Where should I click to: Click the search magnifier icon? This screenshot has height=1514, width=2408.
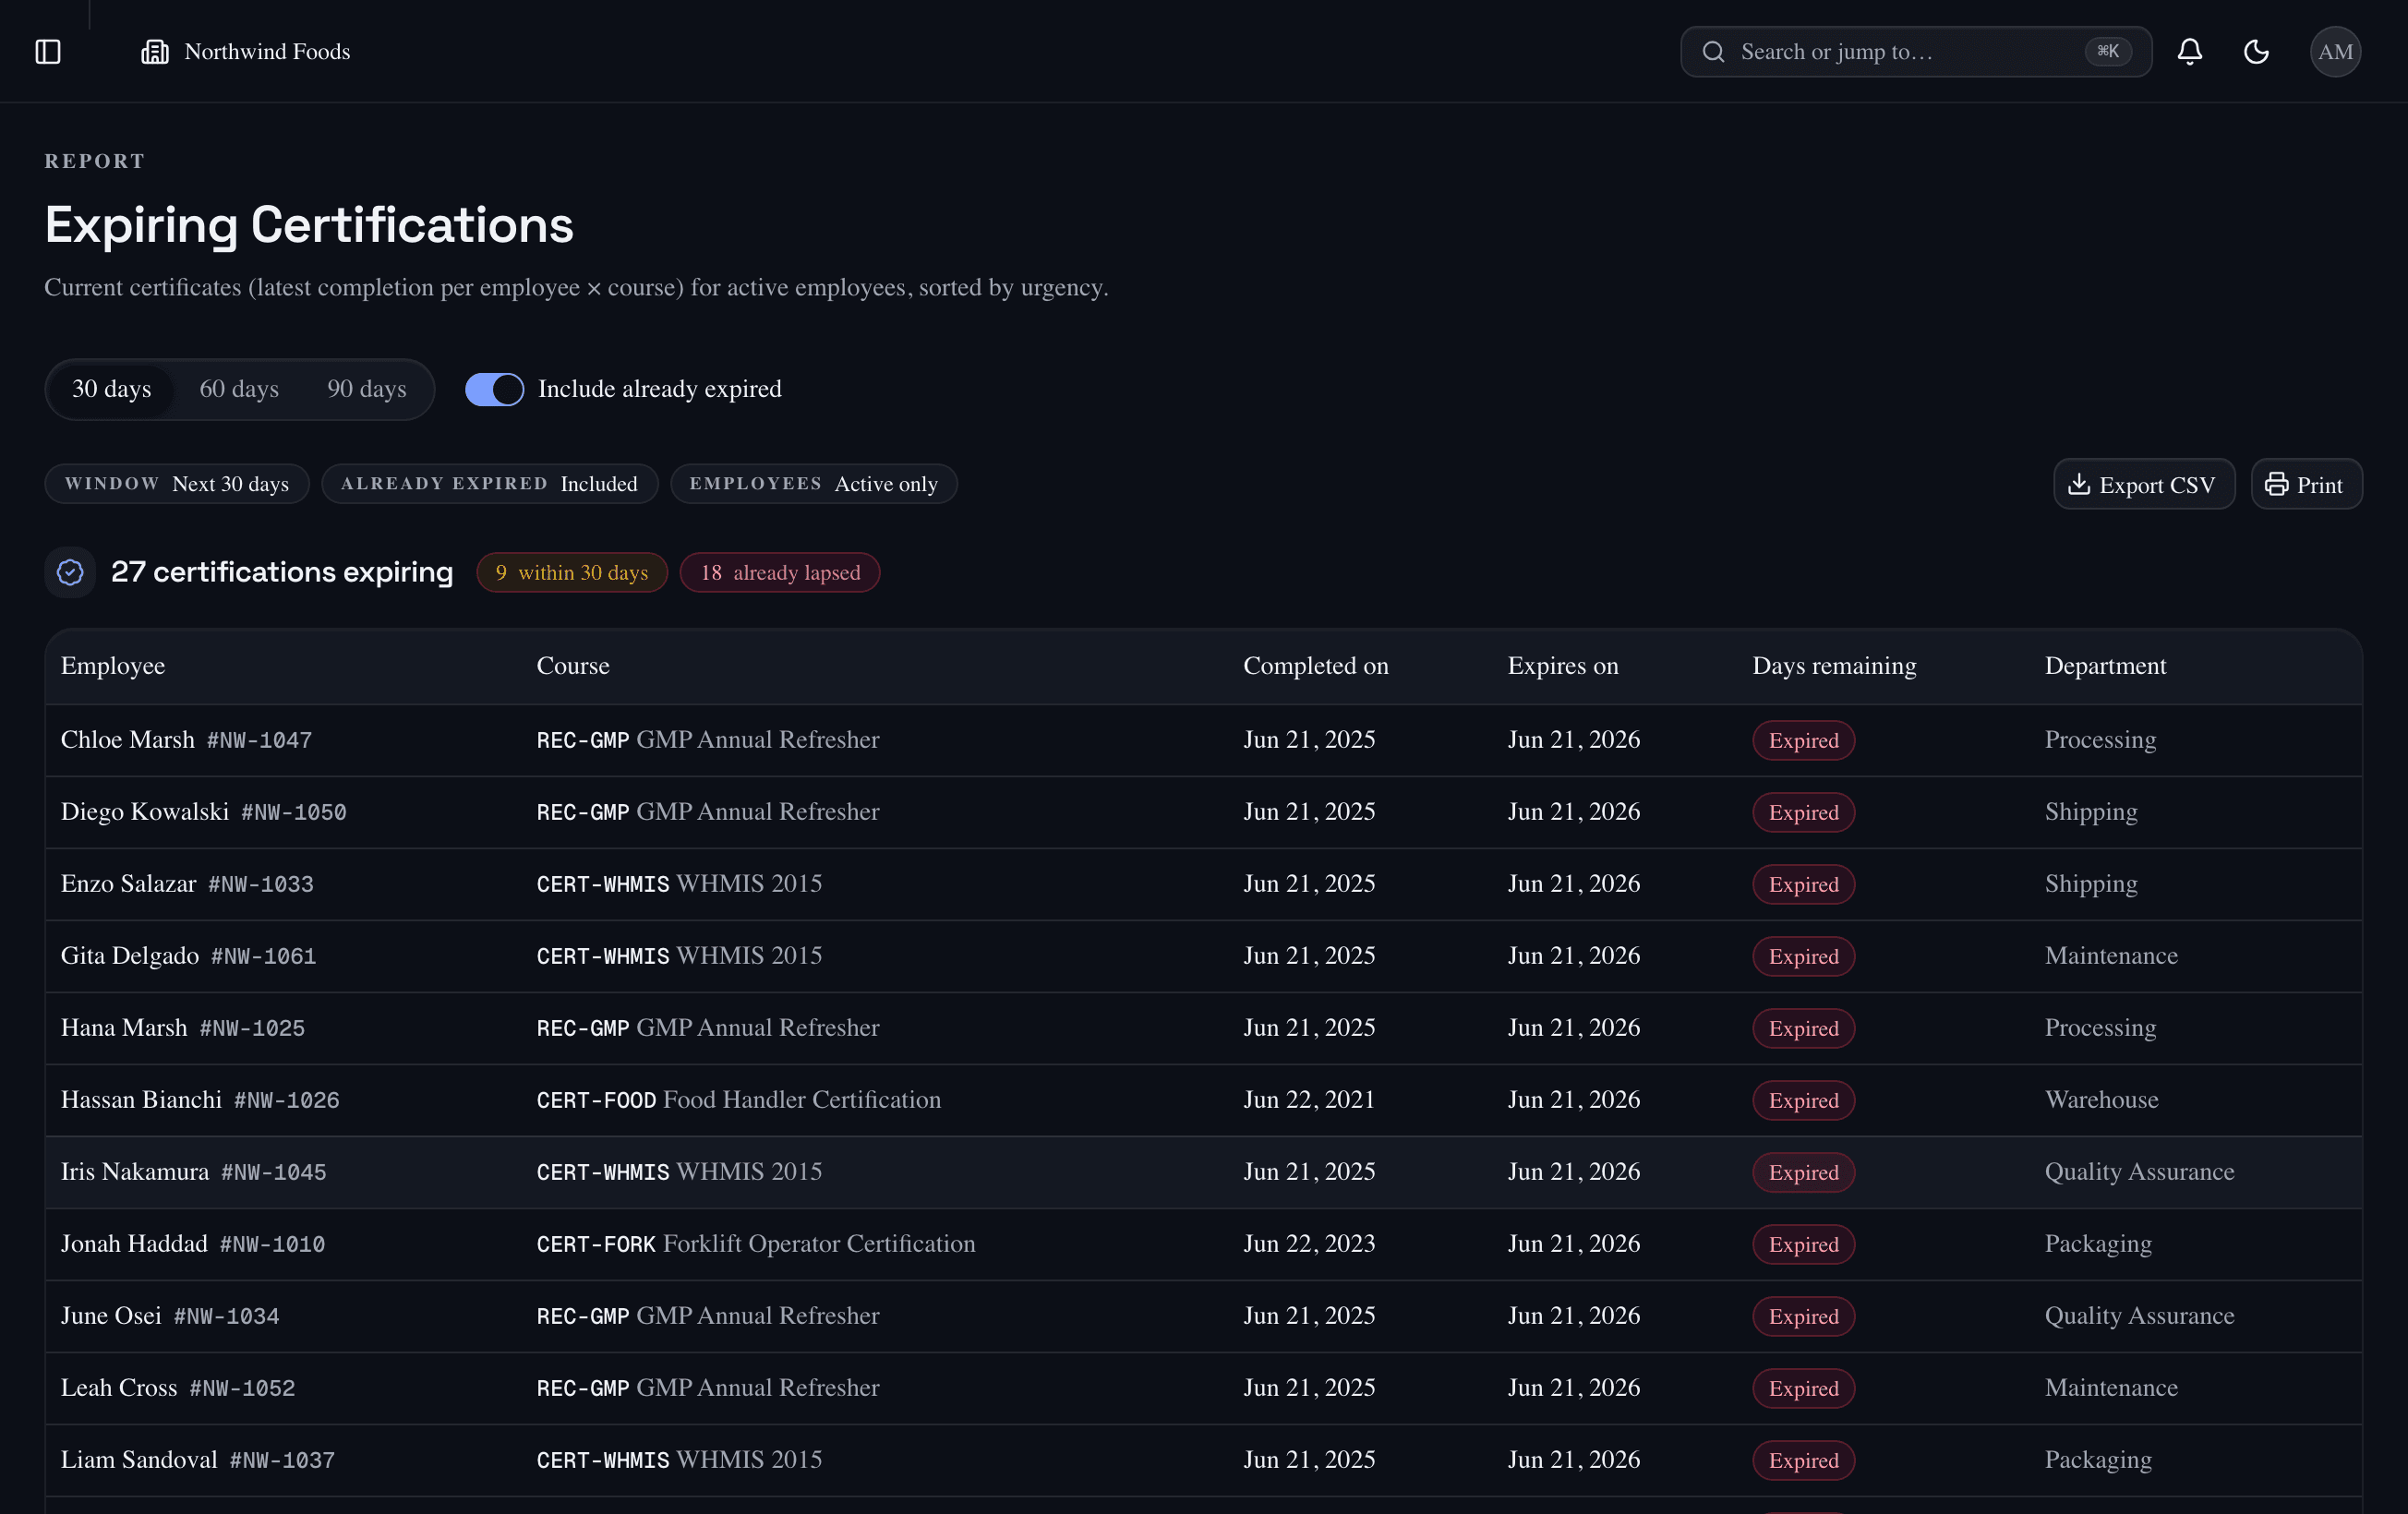(1713, 51)
